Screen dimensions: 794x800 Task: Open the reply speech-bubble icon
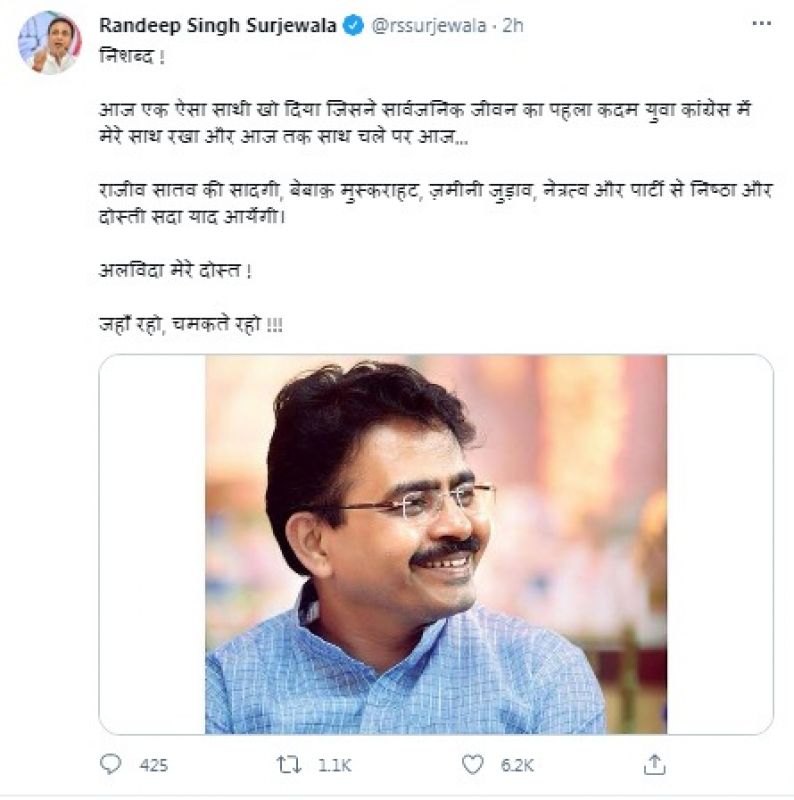[x=111, y=765]
